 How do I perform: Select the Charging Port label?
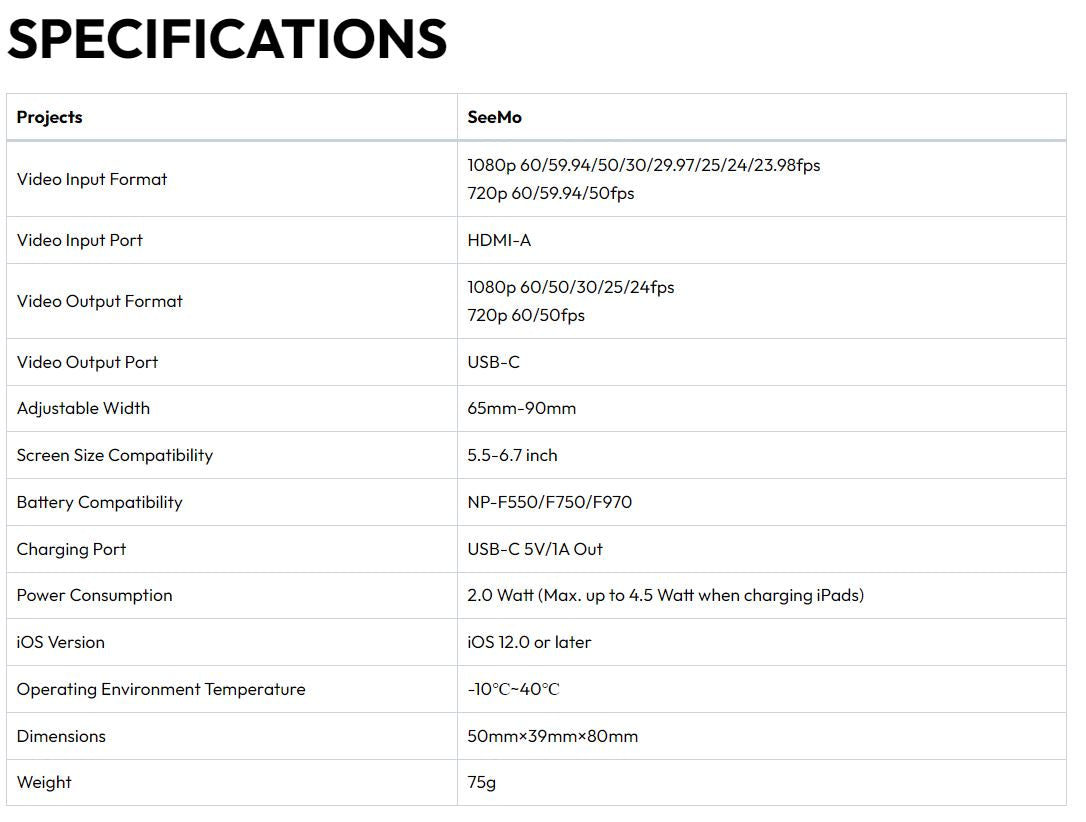click(x=71, y=549)
